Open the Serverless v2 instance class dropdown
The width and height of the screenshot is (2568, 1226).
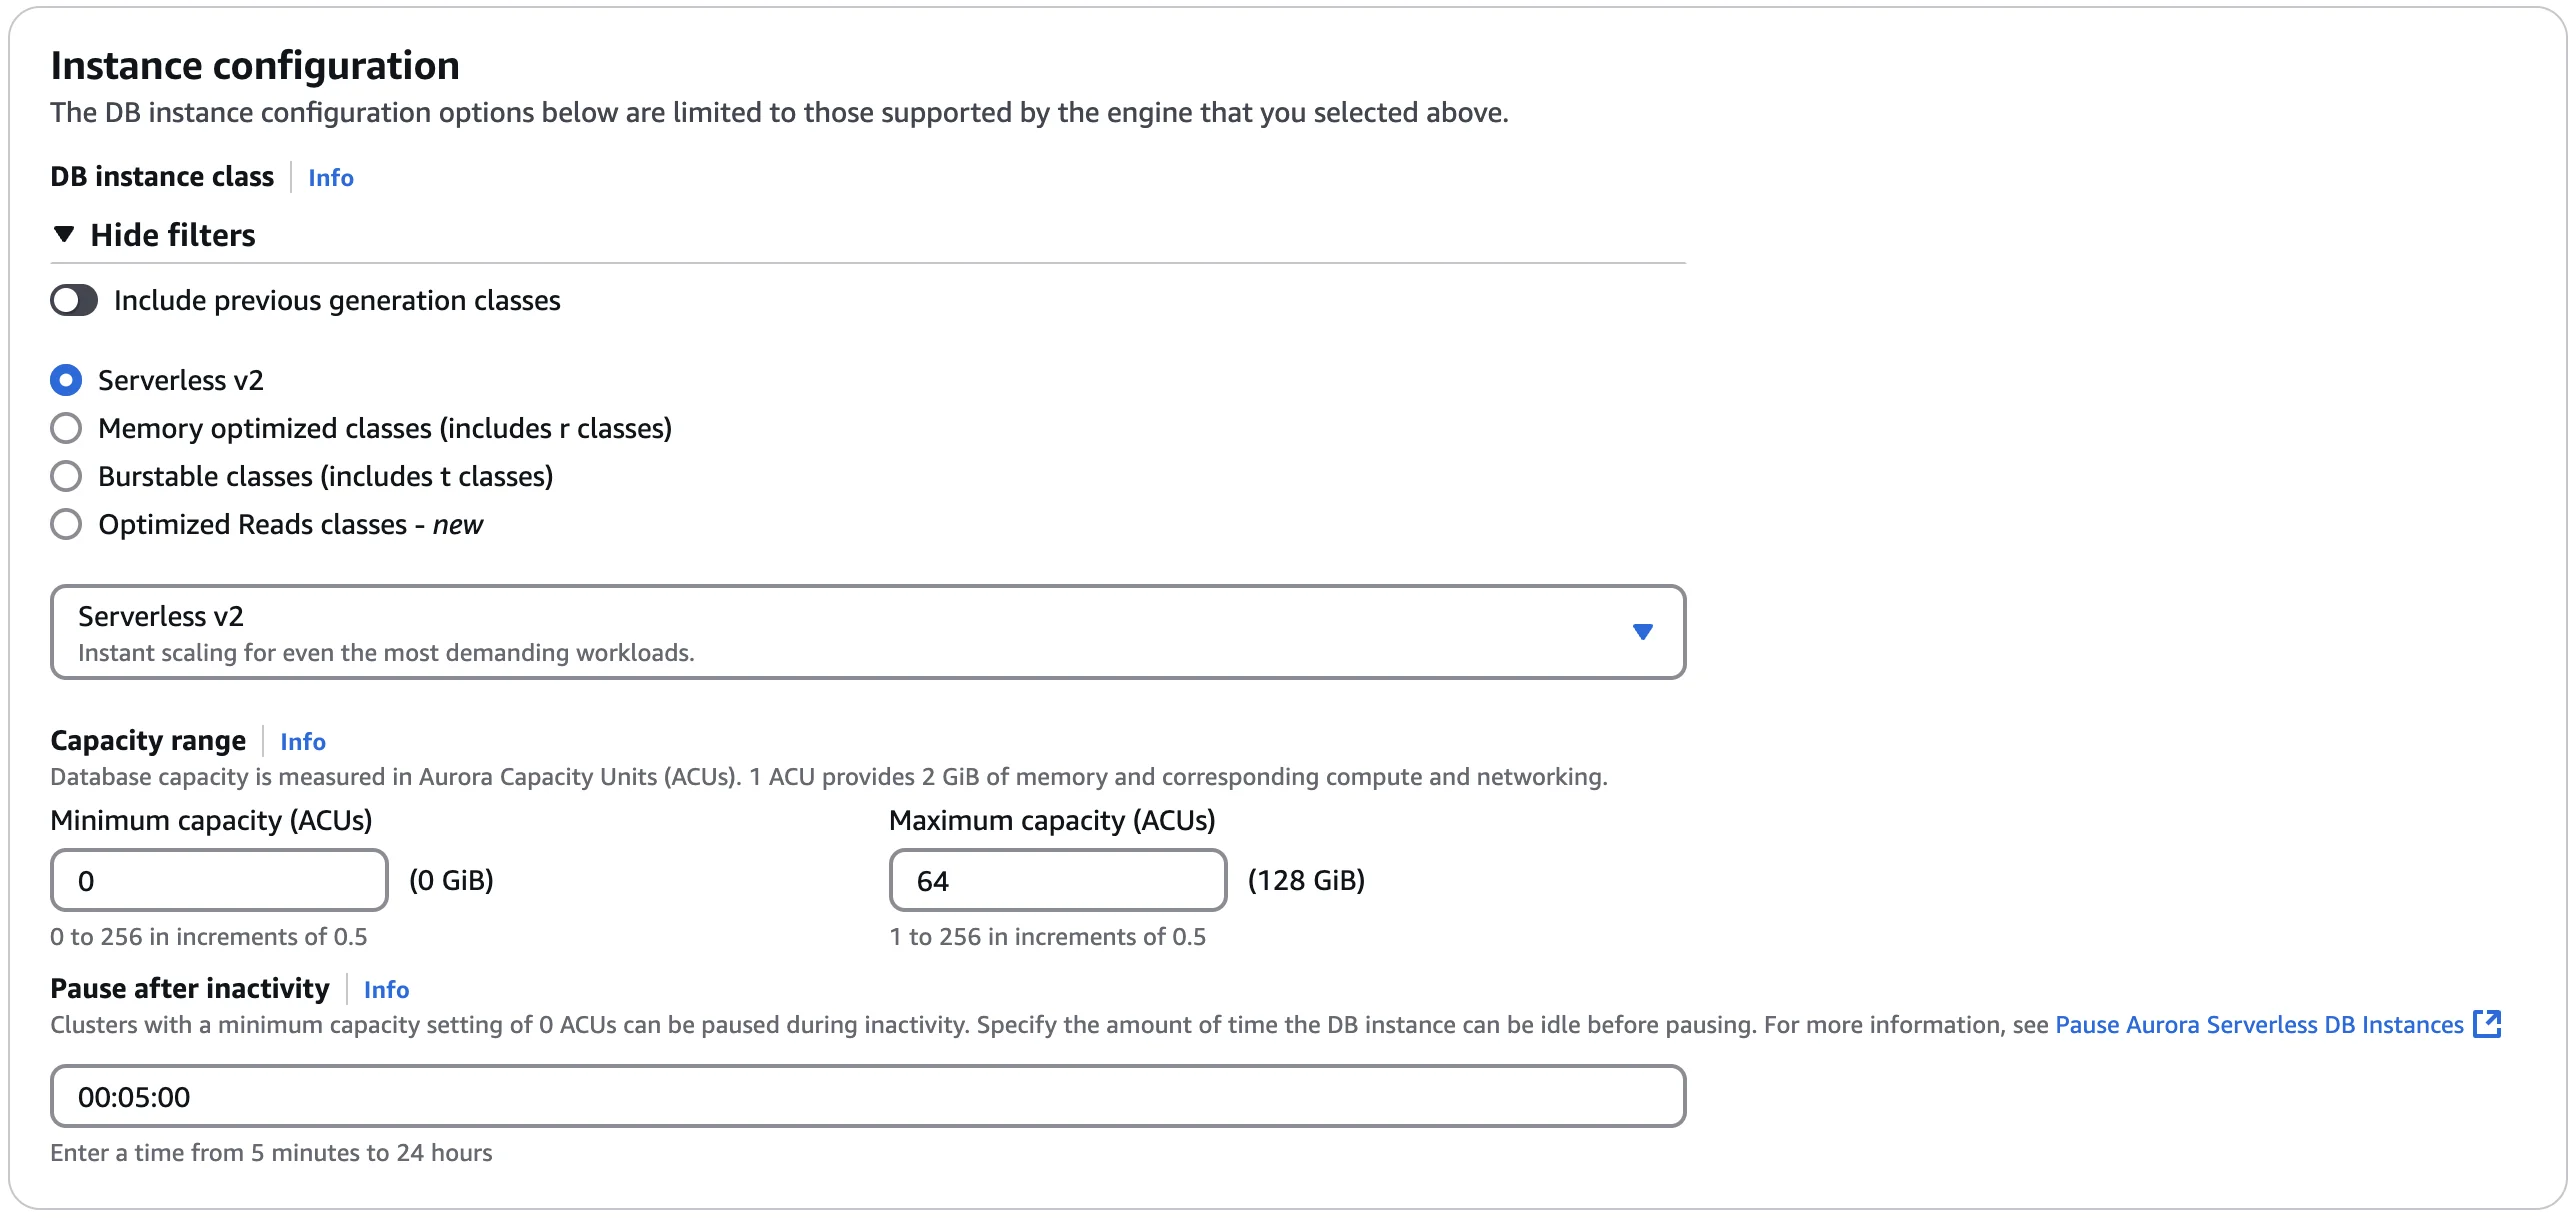coord(866,632)
